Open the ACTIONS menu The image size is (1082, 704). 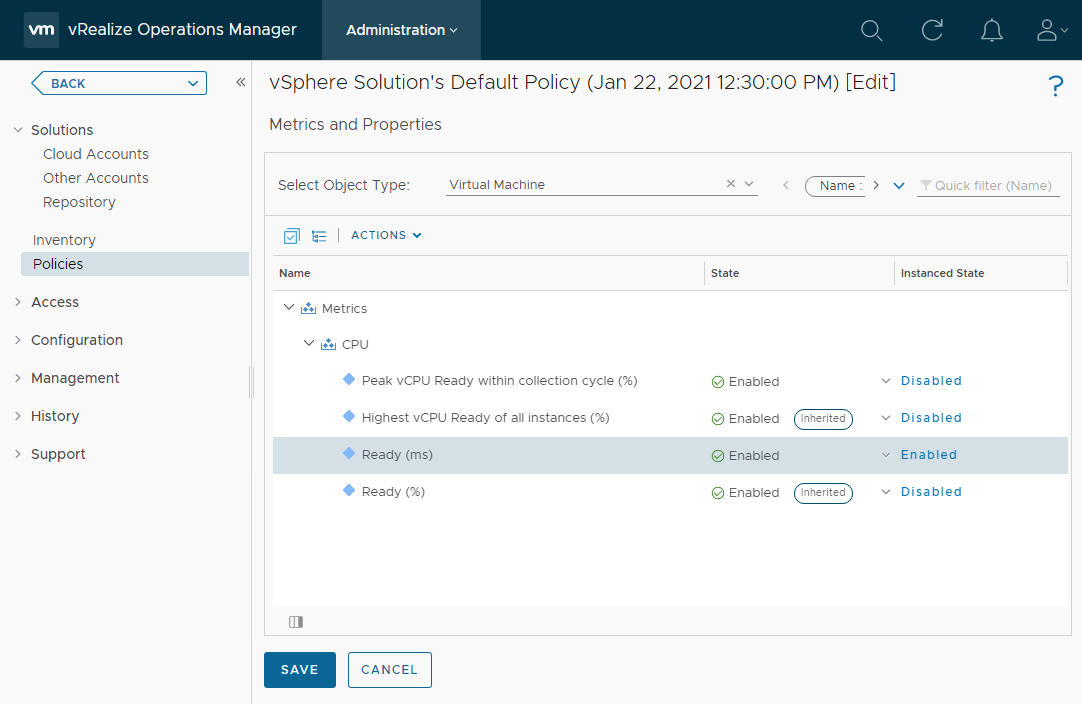point(386,235)
